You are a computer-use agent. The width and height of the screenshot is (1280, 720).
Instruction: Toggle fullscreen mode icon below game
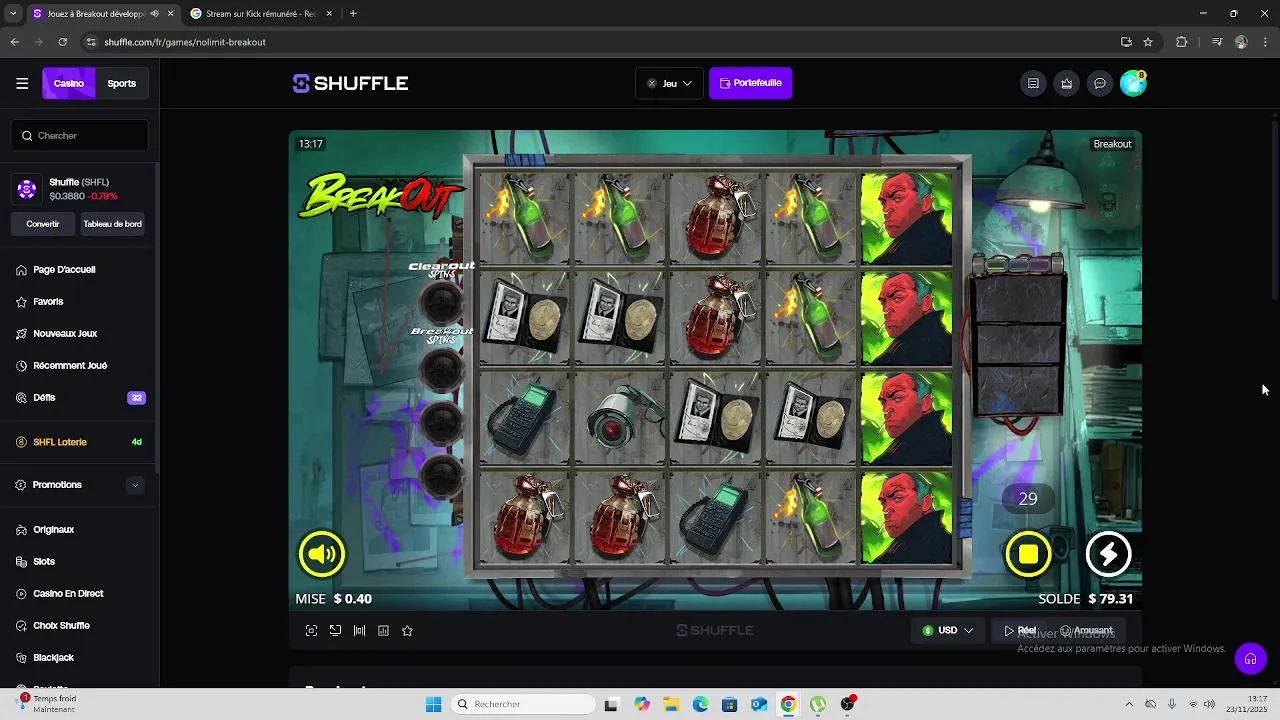311,631
